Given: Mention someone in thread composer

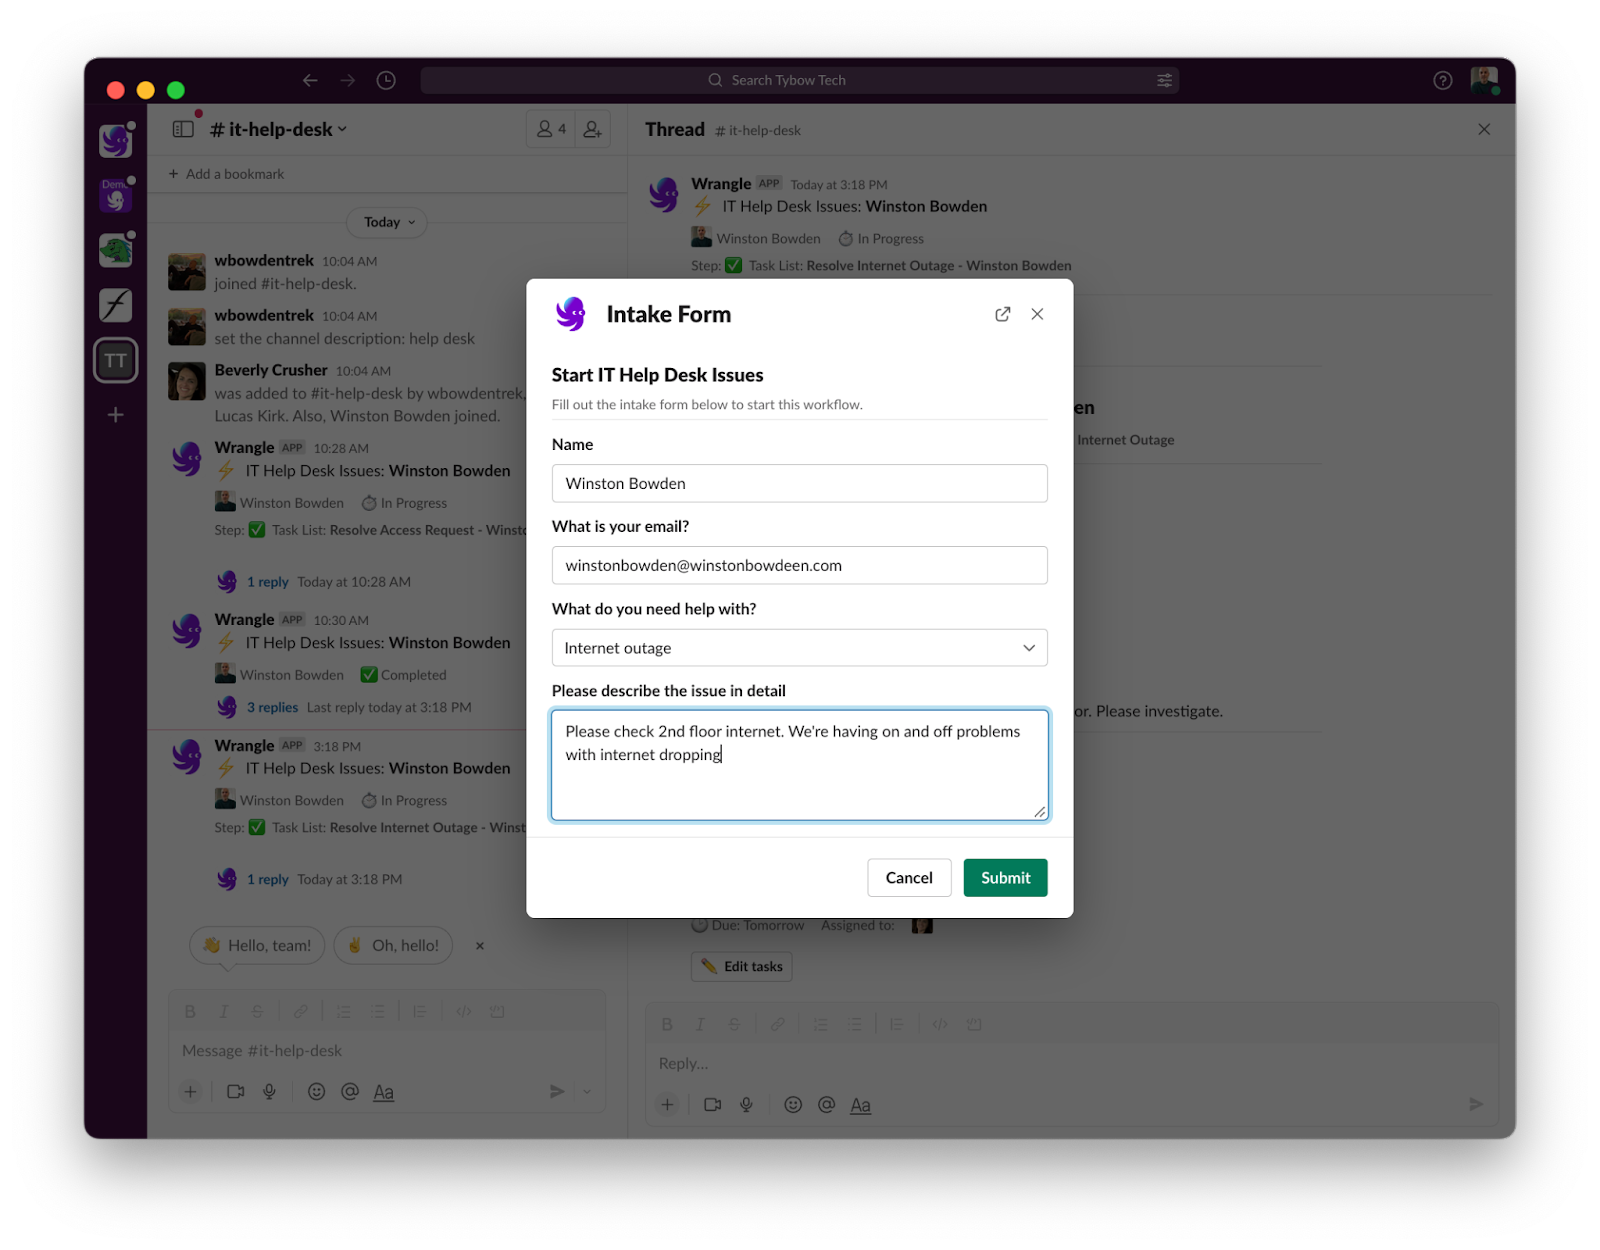Looking at the screenshot, I should pyautogui.click(x=827, y=1105).
